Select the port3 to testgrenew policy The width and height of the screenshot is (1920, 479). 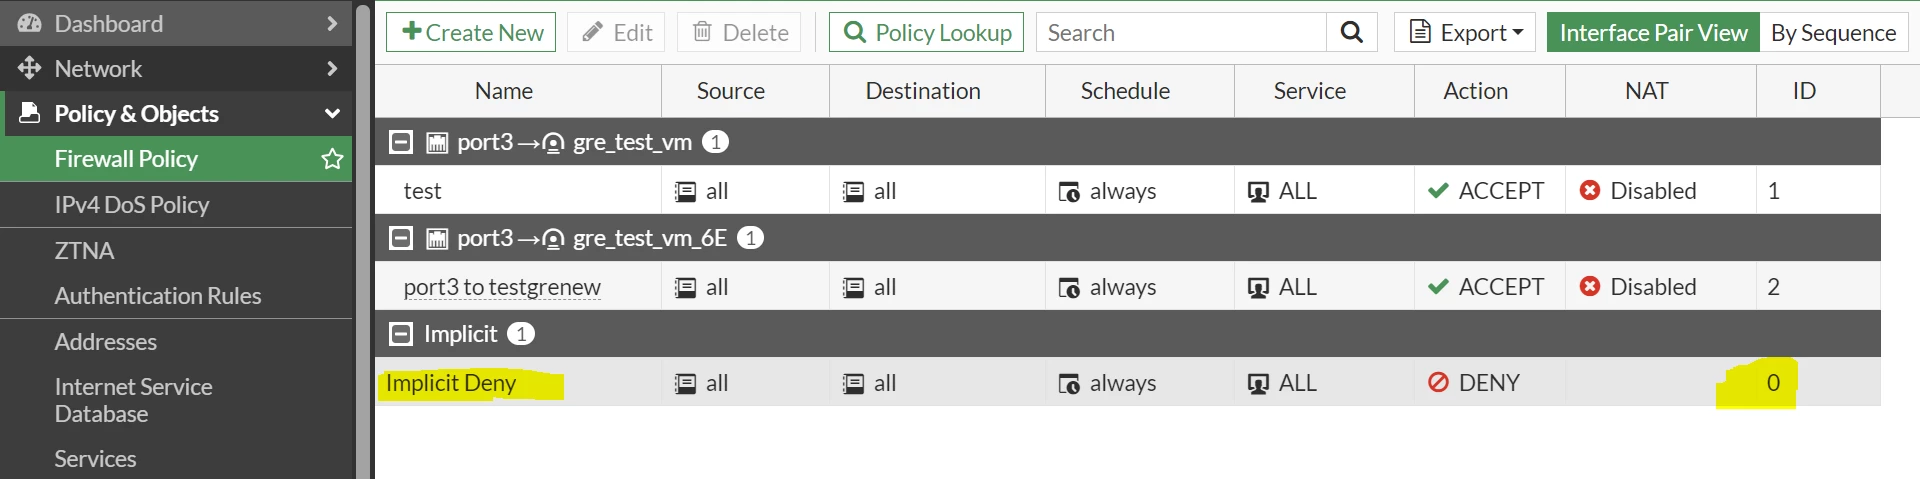click(502, 287)
